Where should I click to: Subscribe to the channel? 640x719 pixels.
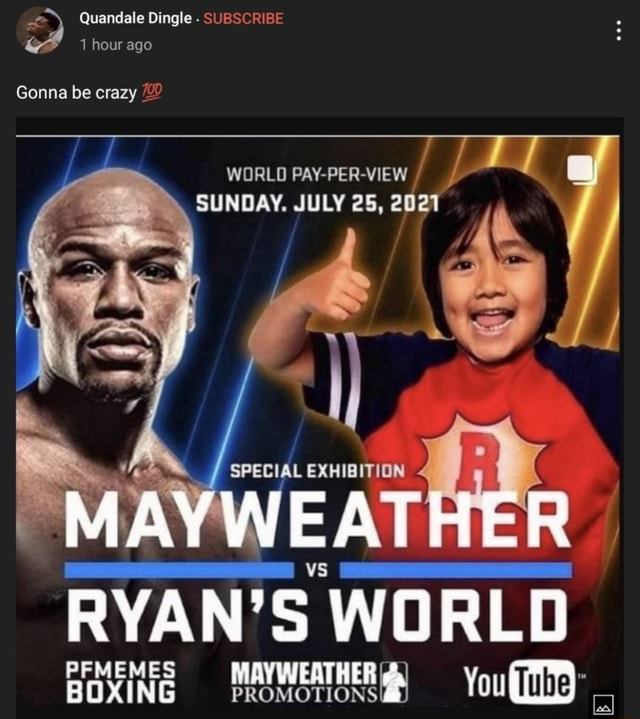[x=243, y=18]
